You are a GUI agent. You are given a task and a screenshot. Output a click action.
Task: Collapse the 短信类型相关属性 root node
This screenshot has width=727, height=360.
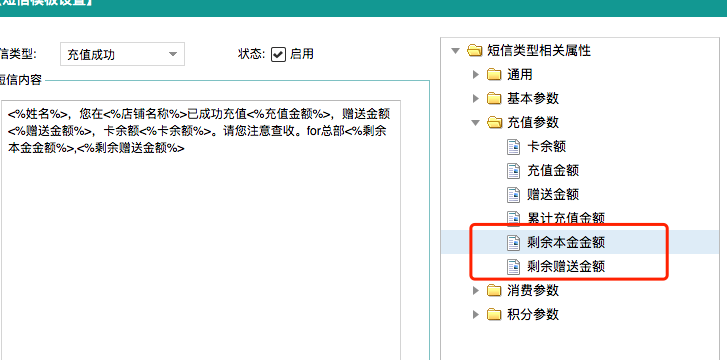[x=456, y=50]
